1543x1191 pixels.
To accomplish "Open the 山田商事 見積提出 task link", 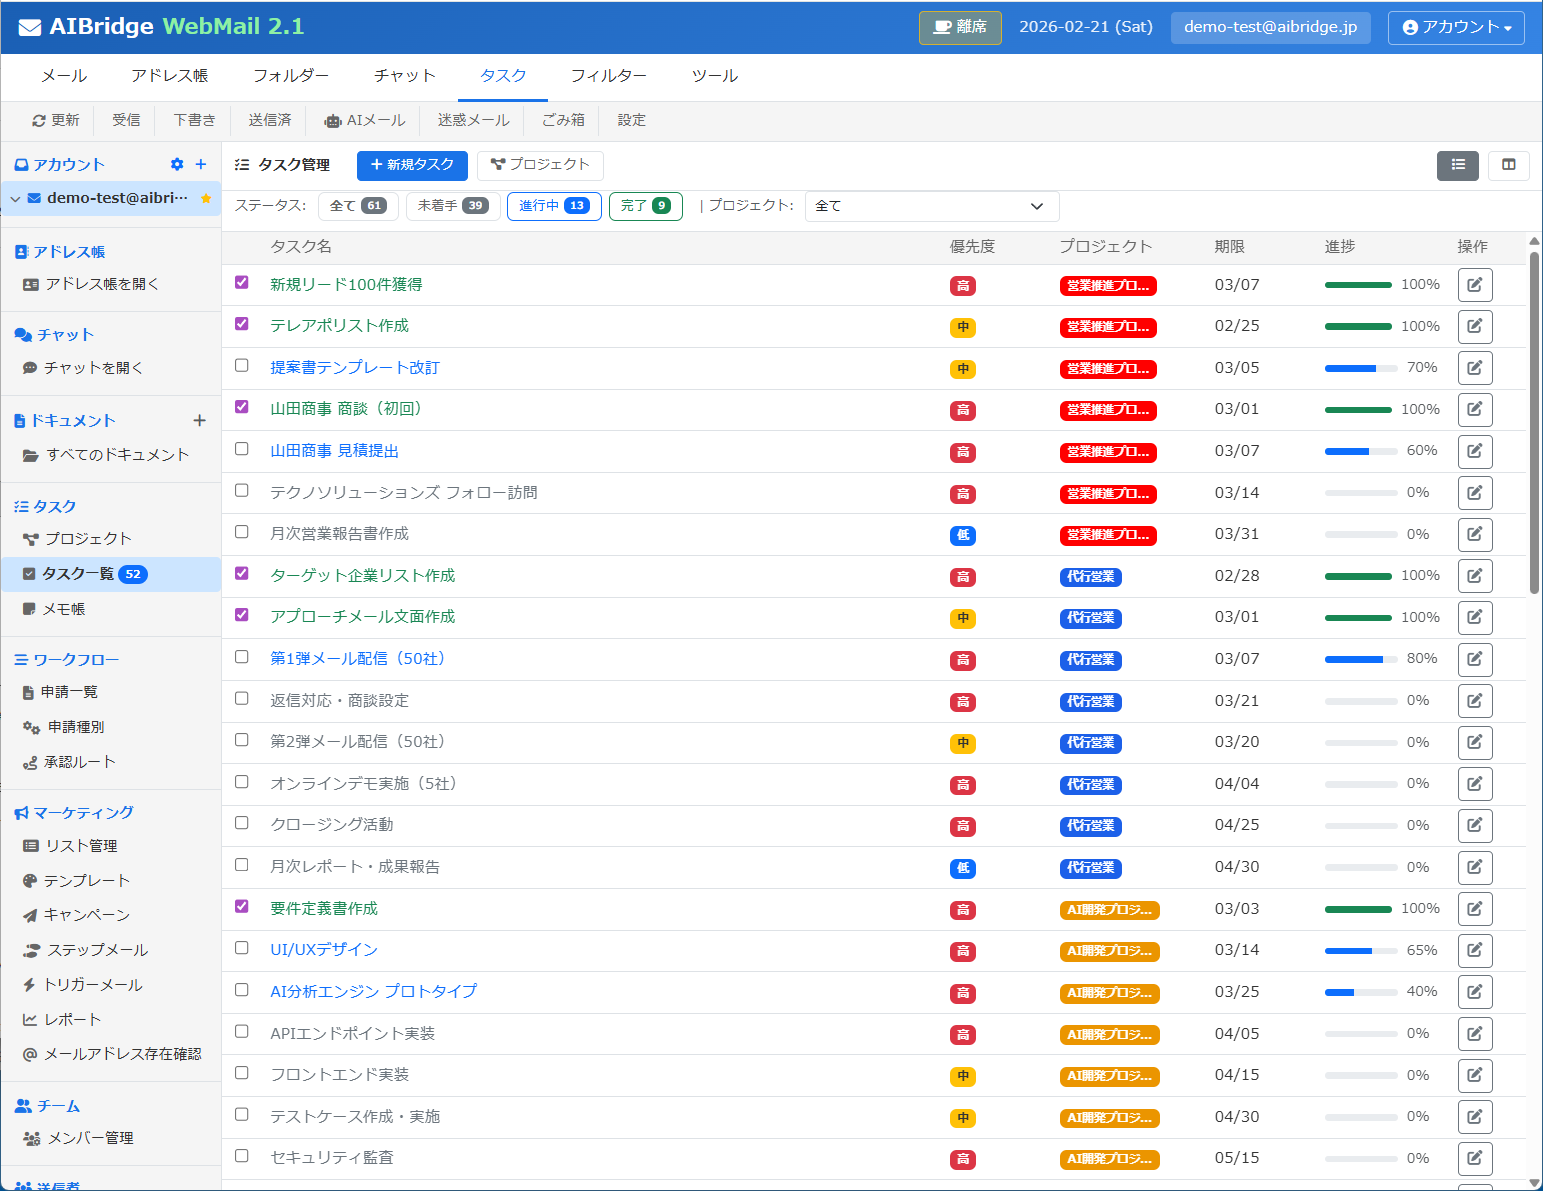I will click(x=334, y=450).
